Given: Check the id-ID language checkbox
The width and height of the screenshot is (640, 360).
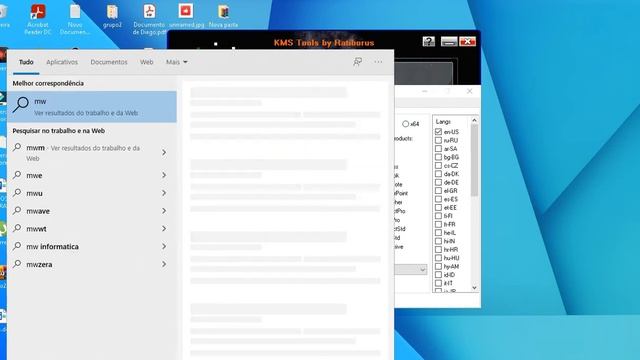Looking at the screenshot, I should [x=438, y=275].
